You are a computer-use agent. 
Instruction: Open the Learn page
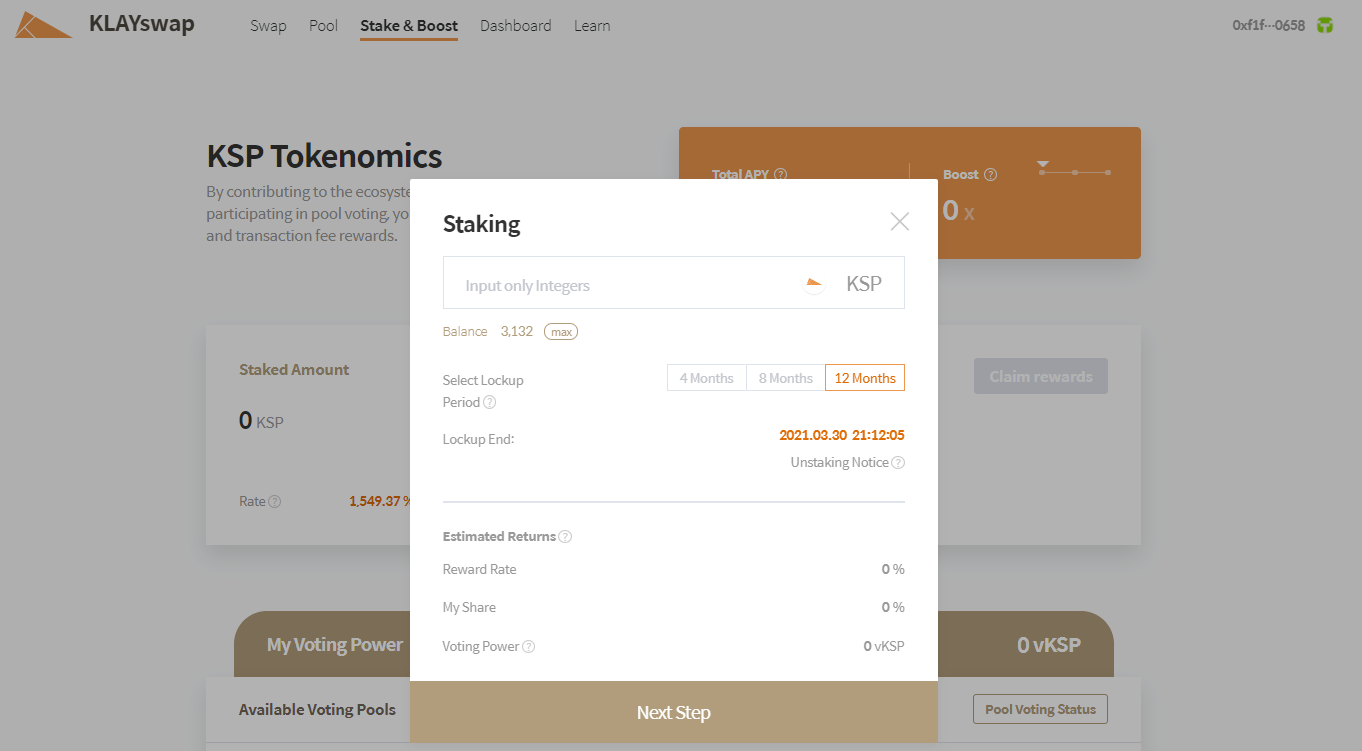pyautogui.click(x=592, y=26)
